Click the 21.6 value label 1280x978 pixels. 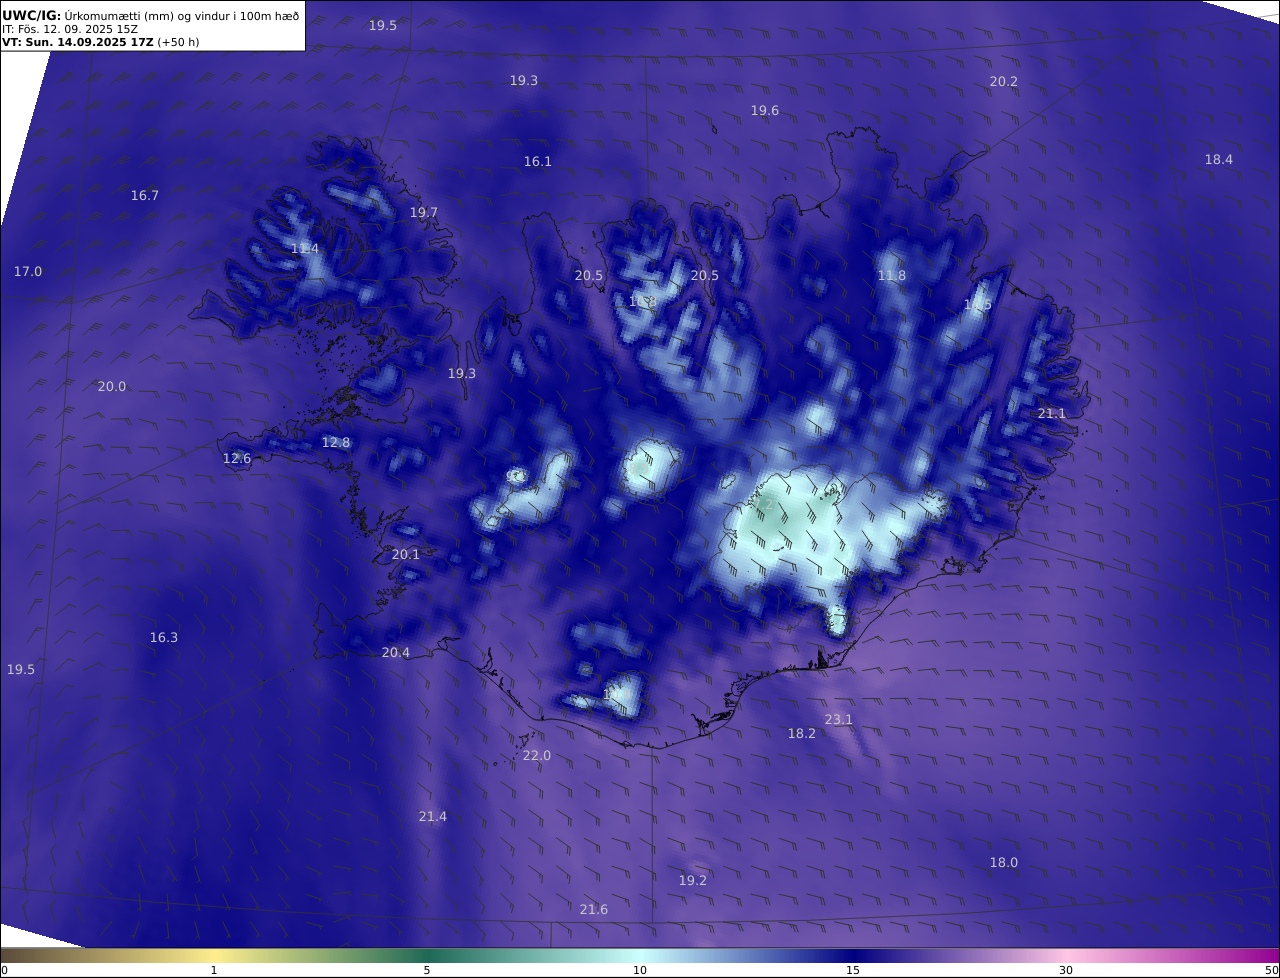tap(594, 910)
